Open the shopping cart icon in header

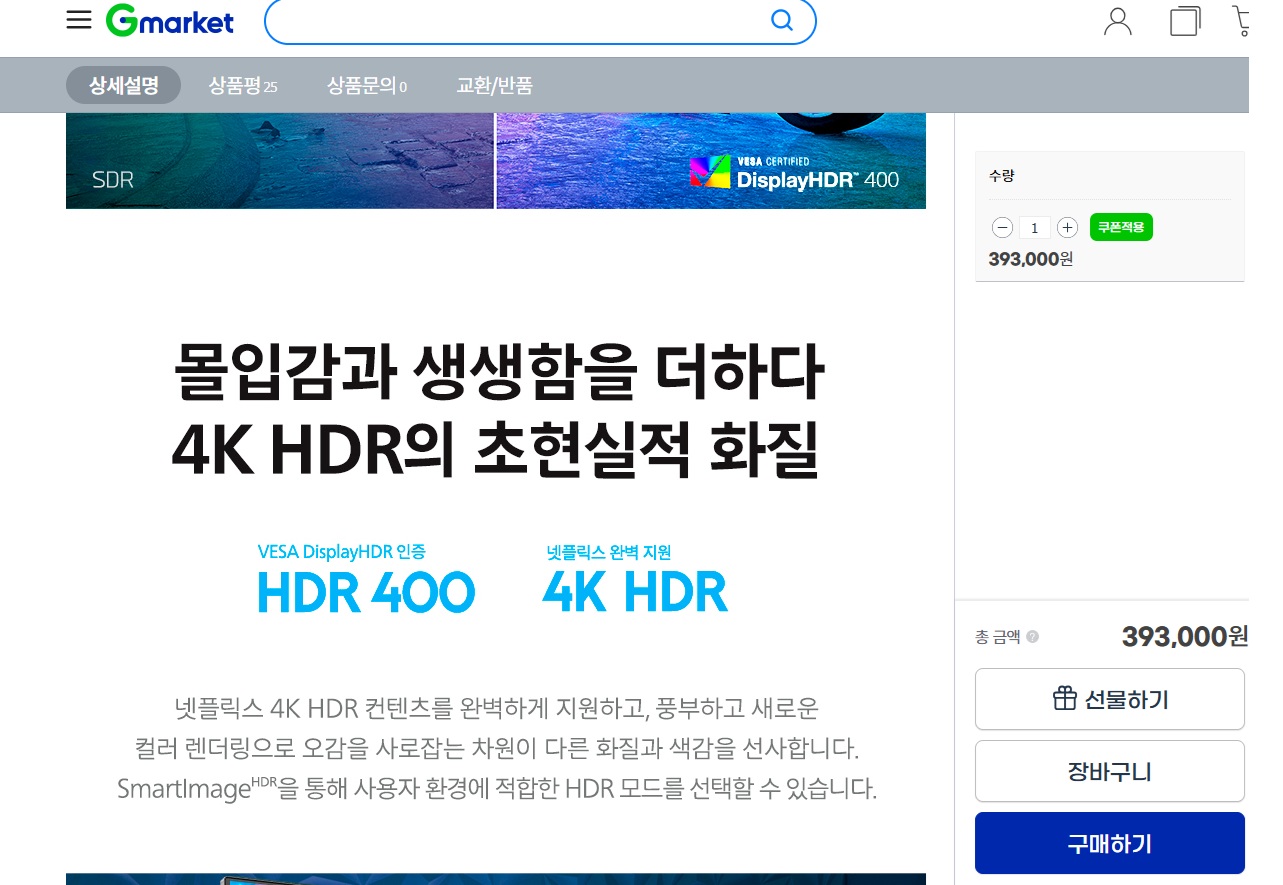[1242, 21]
